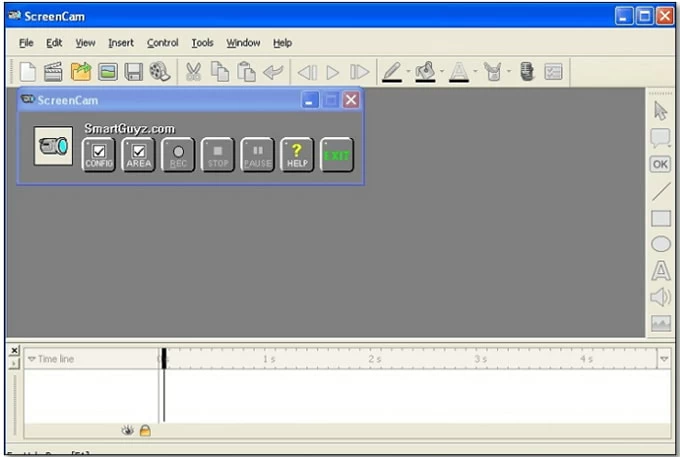Choose the speech balloon callout tool
This screenshot has height=457, width=680.
(660, 137)
